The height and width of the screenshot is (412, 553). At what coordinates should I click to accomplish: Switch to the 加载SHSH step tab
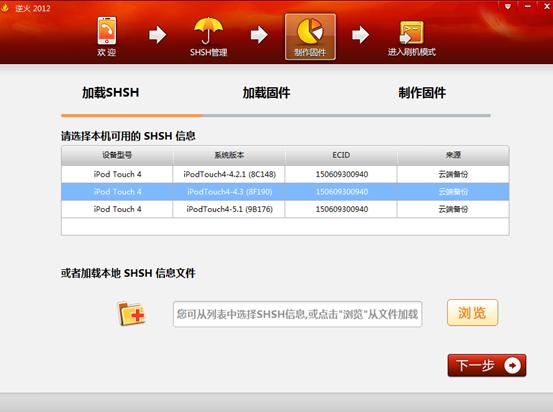coord(110,93)
